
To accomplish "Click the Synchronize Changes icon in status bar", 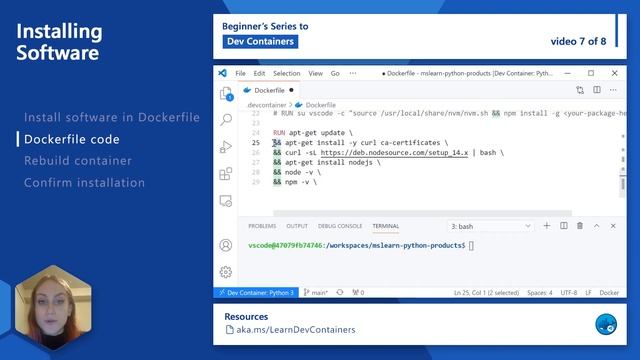I will (340, 292).
